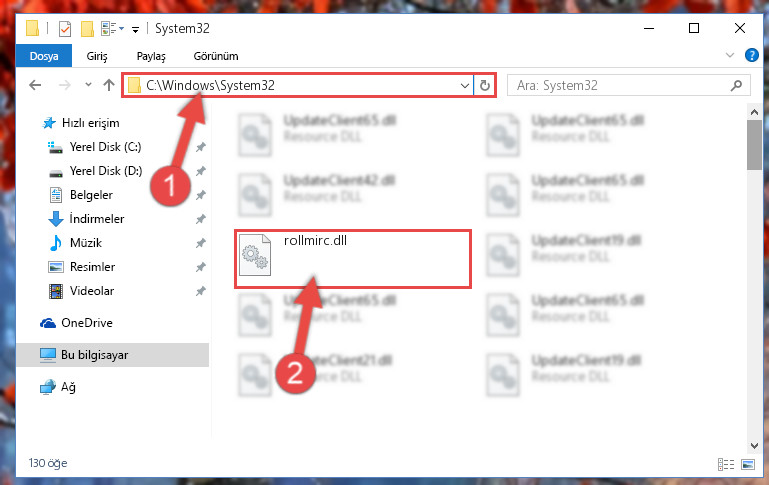Toggle the pin beside Müzik
769x485 pixels.
pos(201,243)
